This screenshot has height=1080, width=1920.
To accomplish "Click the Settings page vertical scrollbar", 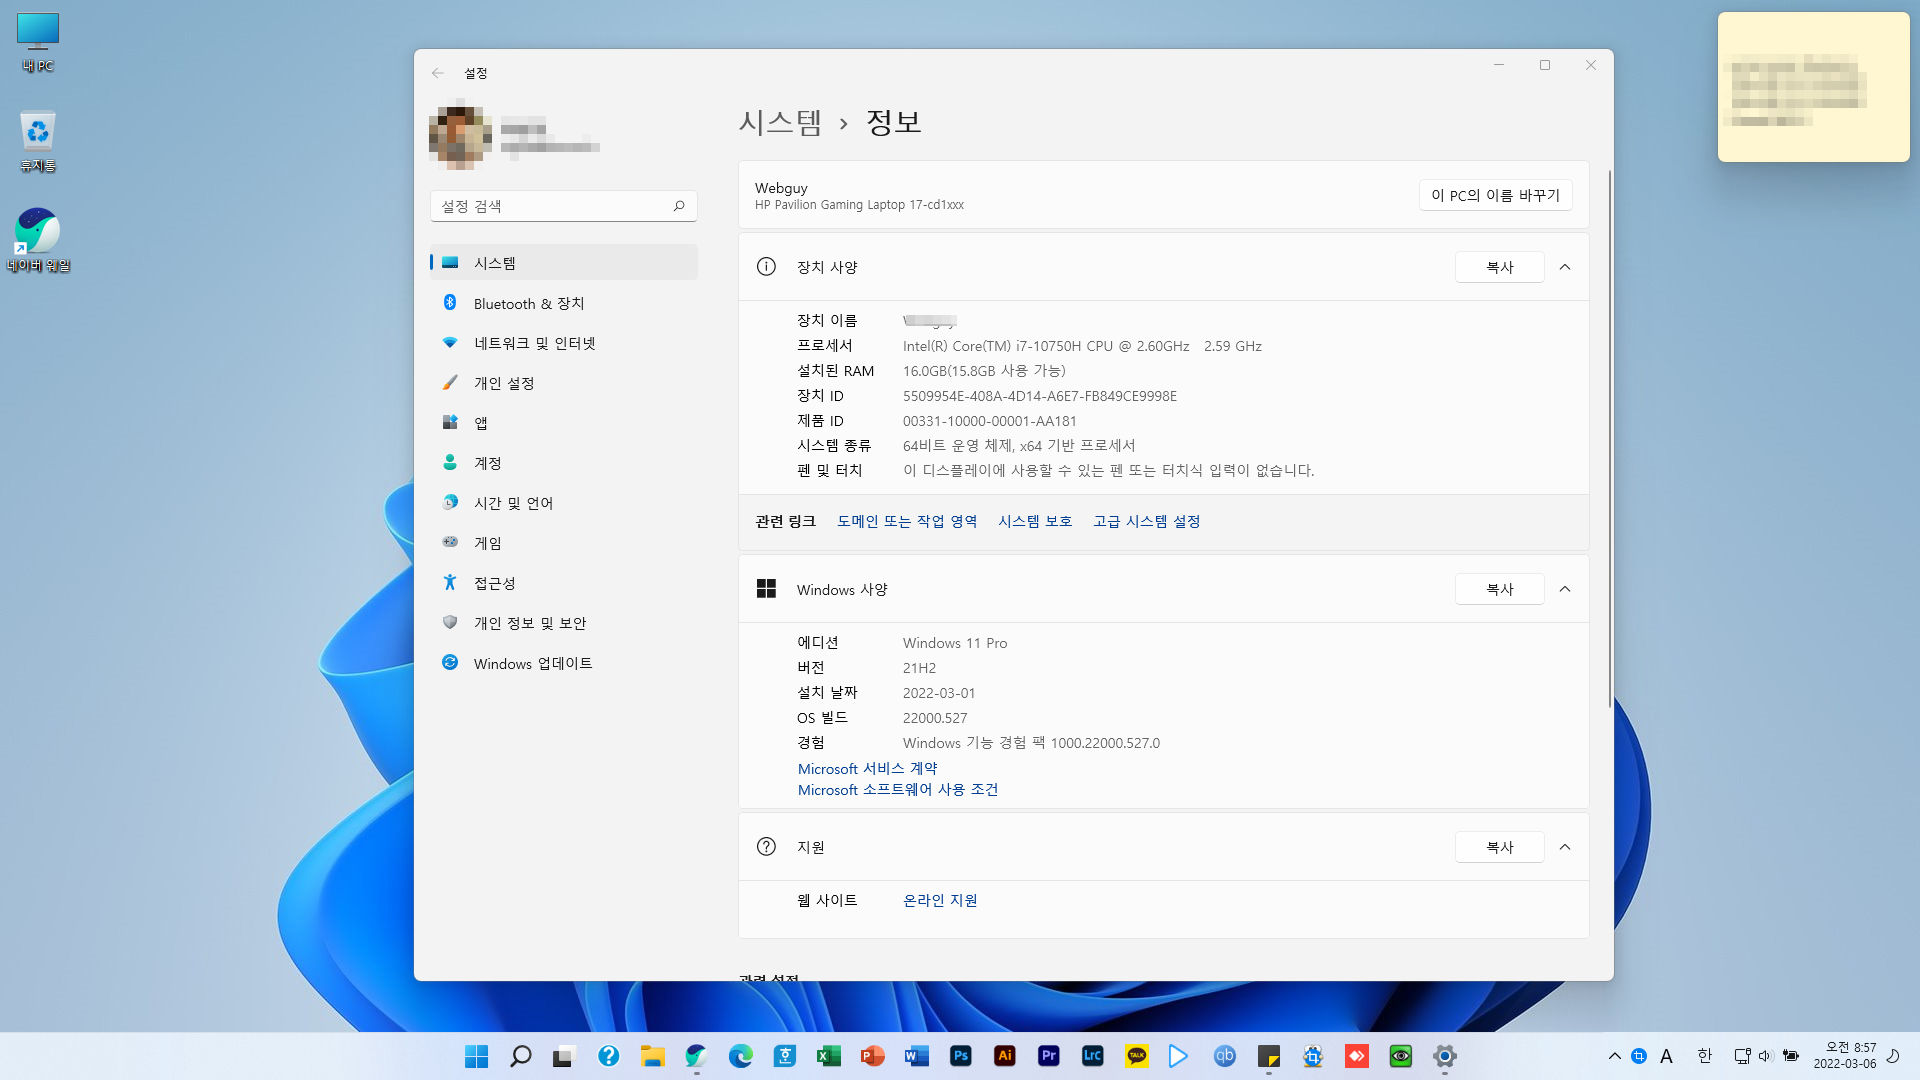I will 1609,438.
